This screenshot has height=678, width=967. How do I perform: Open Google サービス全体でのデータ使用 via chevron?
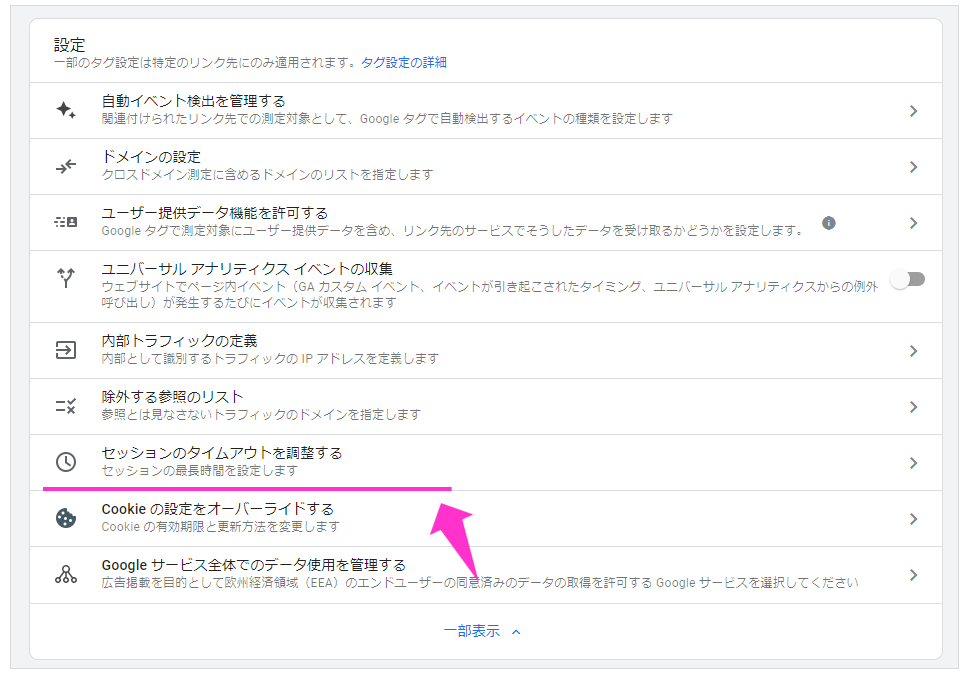click(x=913, y=575)
